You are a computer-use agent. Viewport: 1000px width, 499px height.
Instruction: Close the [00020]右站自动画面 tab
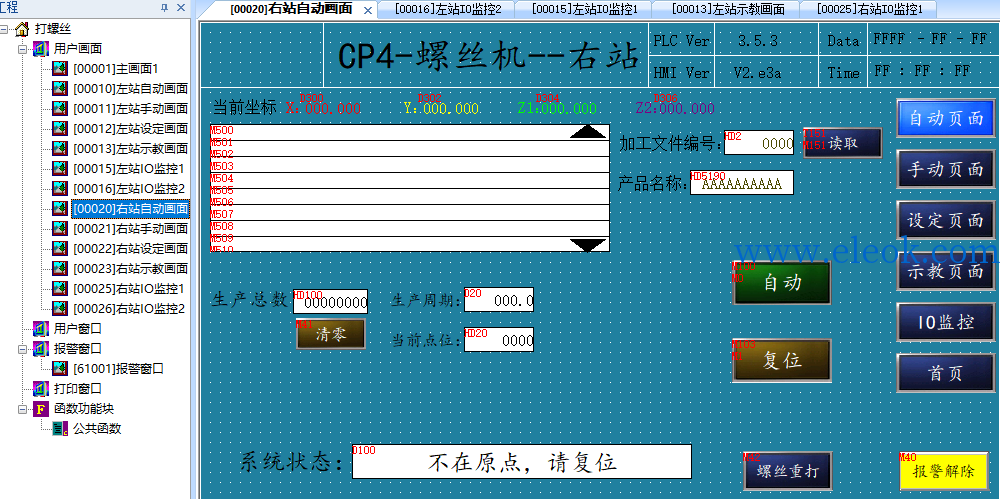[x=368, y=10]
